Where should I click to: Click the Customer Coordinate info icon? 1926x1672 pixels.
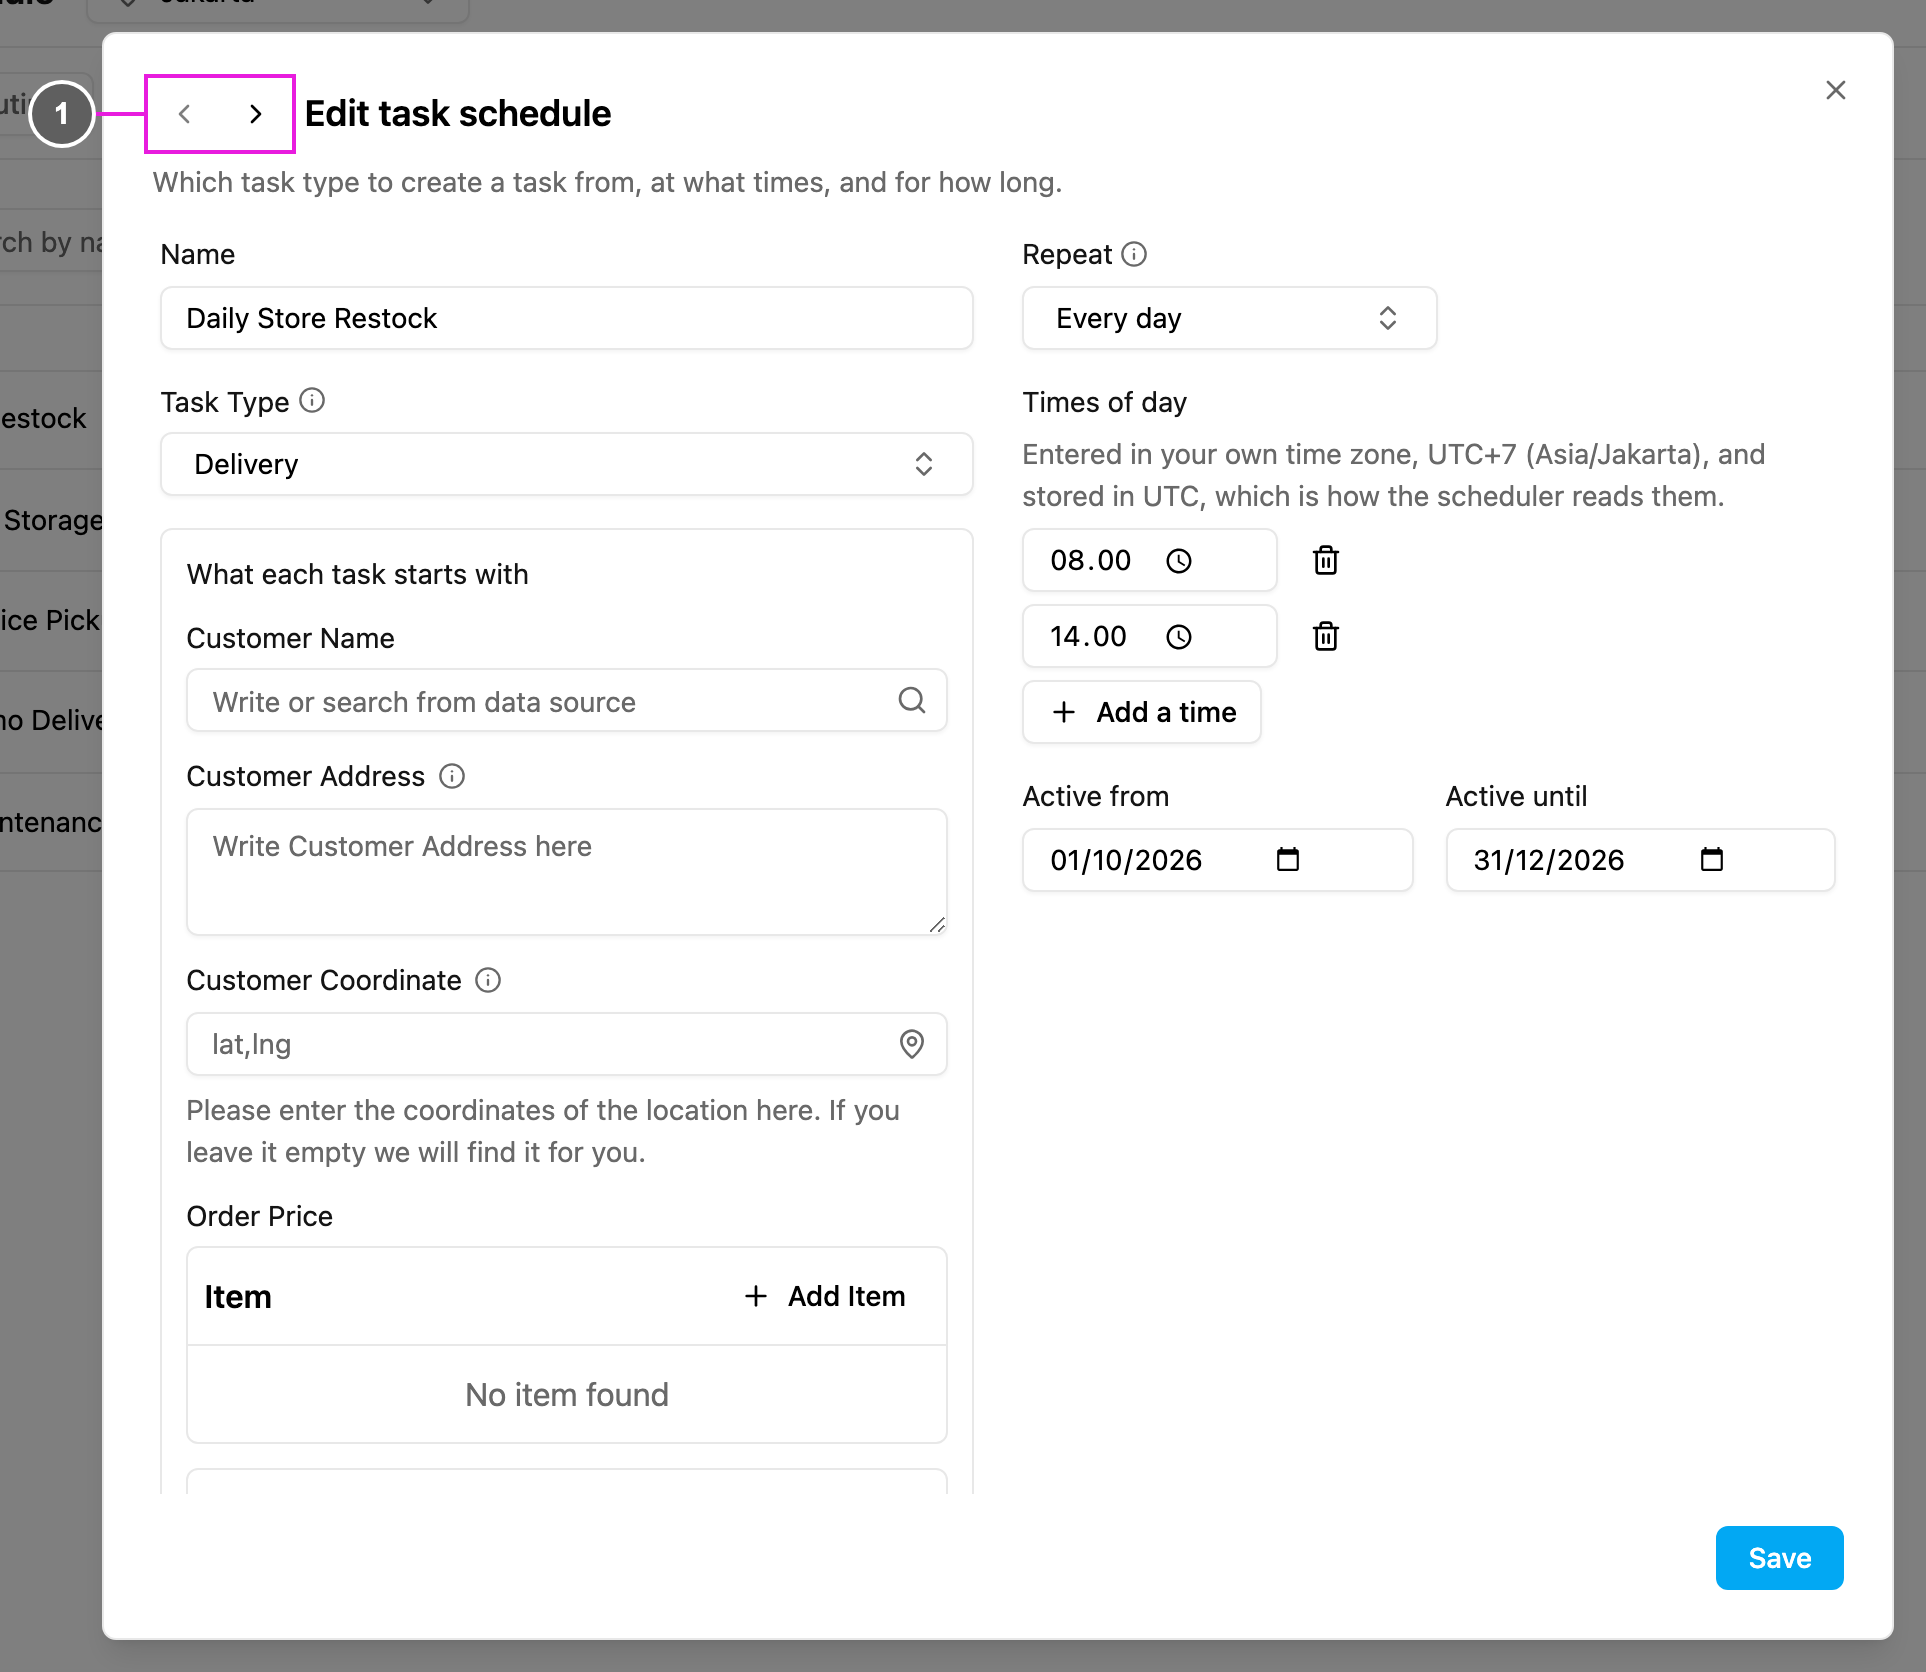click(488, 980)
